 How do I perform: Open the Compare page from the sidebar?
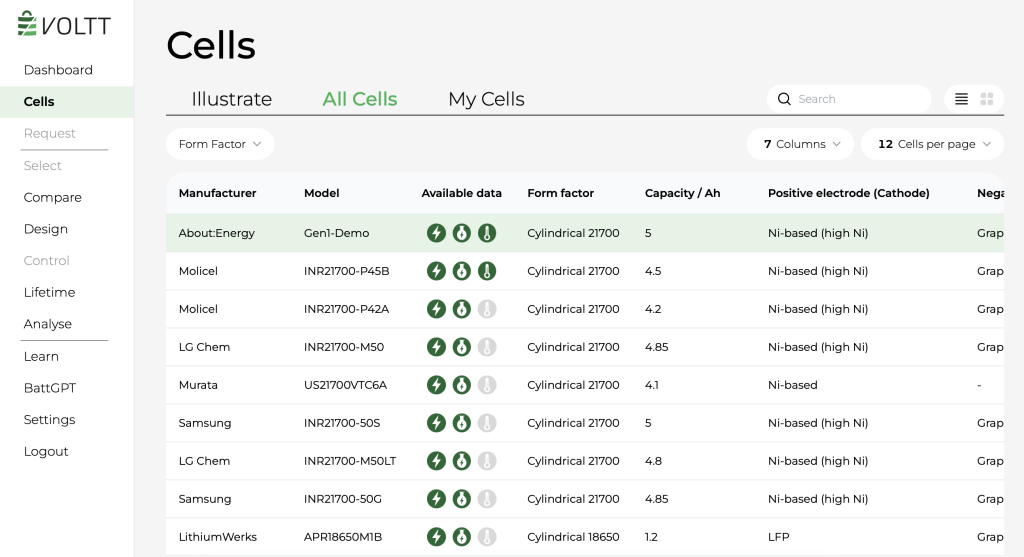(53, 197)
